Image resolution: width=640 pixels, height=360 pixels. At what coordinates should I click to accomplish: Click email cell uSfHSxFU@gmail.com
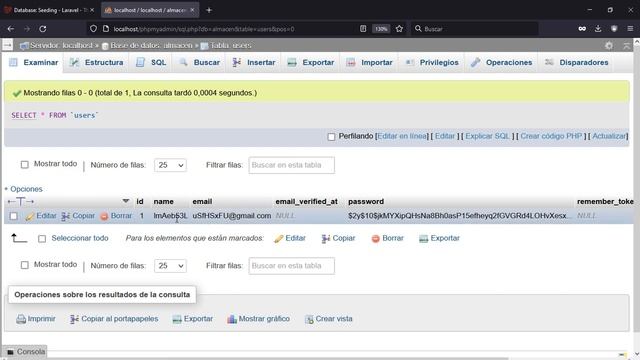click(x=231, y=216)
